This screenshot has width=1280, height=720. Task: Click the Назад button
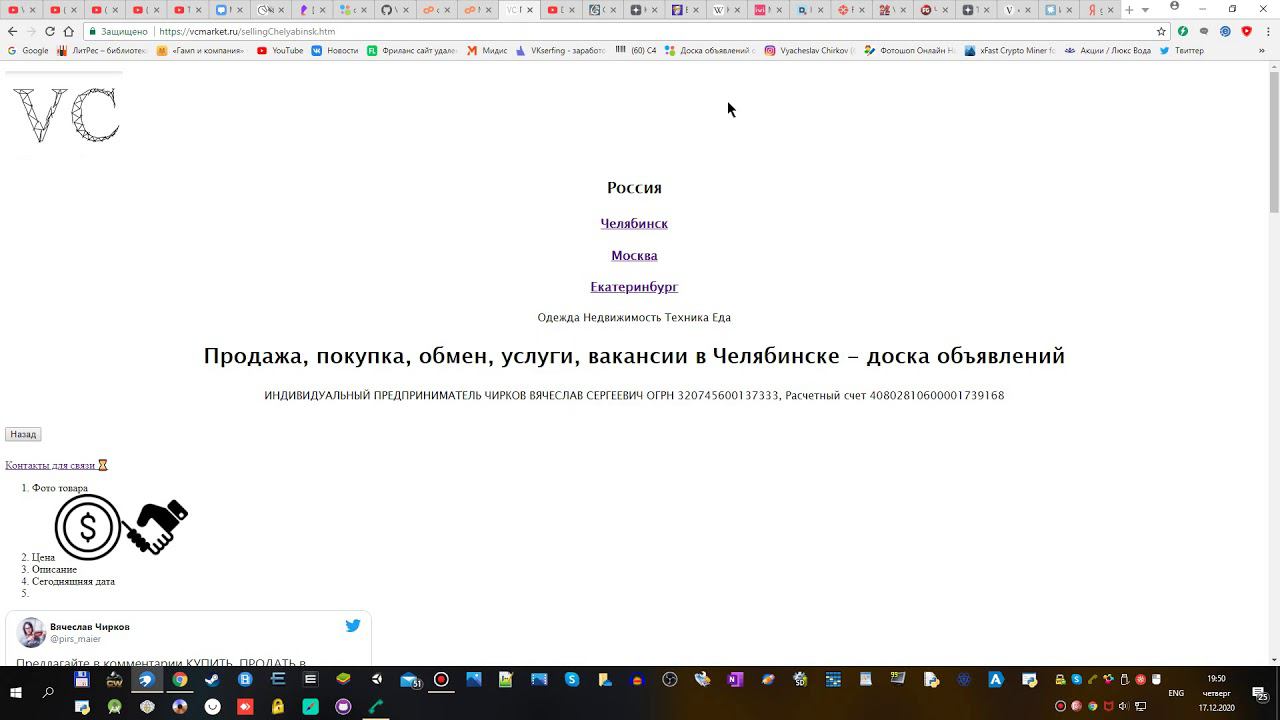[23, 434]
